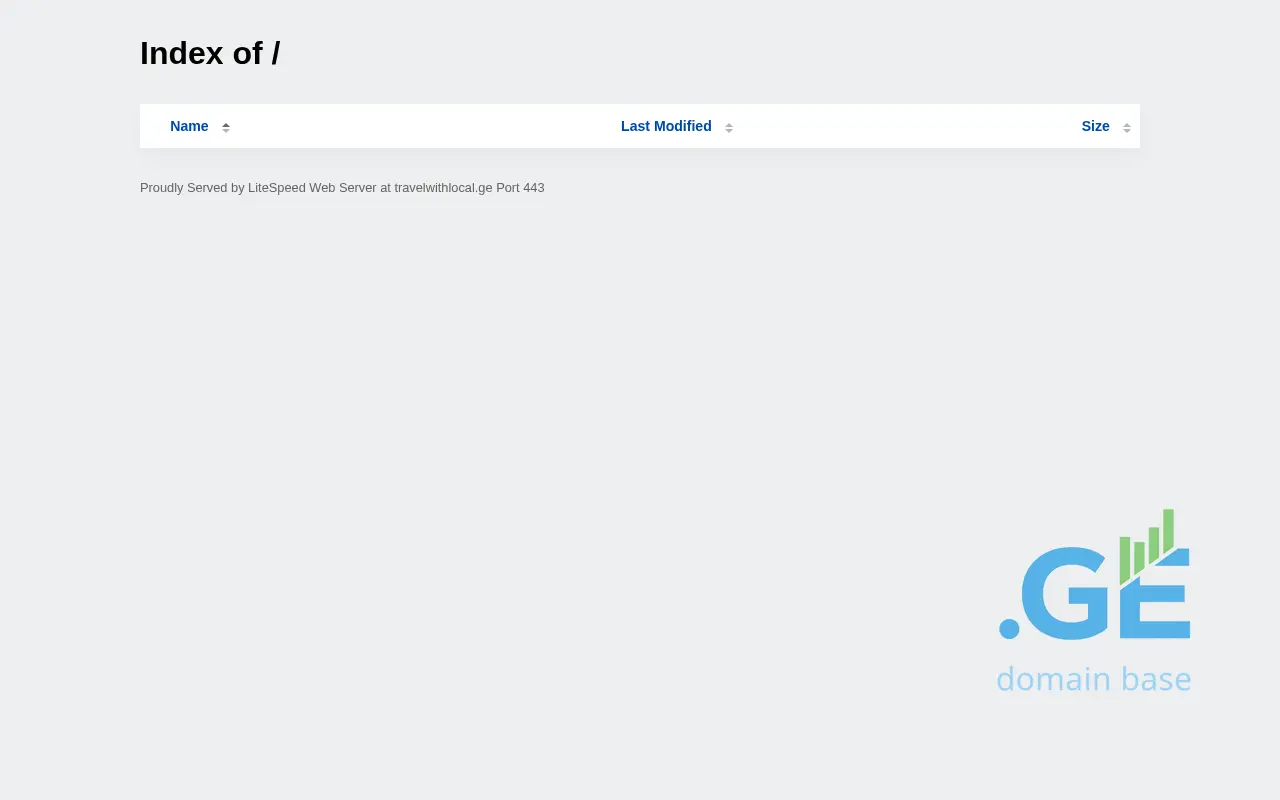Click 'travelwithlocal.ge' in the footer line
The height and width of the screenshot is (800, 1280).
(x=443, y=188)
